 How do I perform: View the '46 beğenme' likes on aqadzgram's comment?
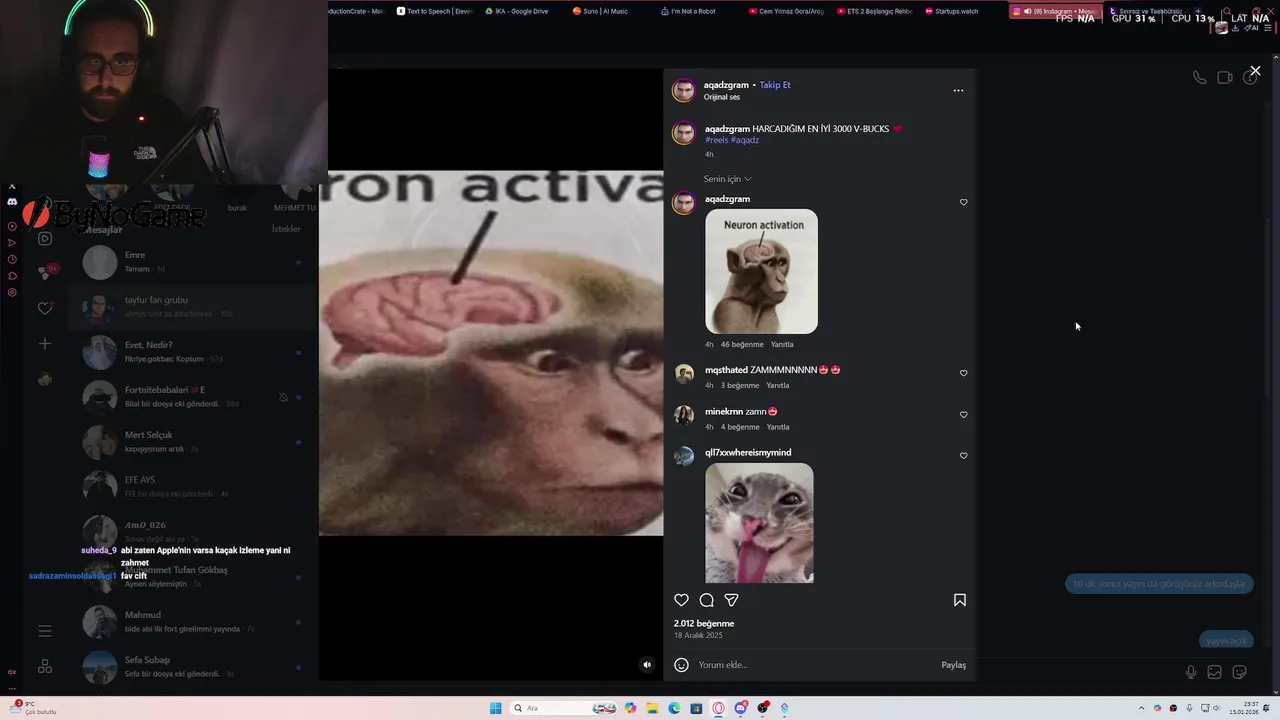click(742, 344)
